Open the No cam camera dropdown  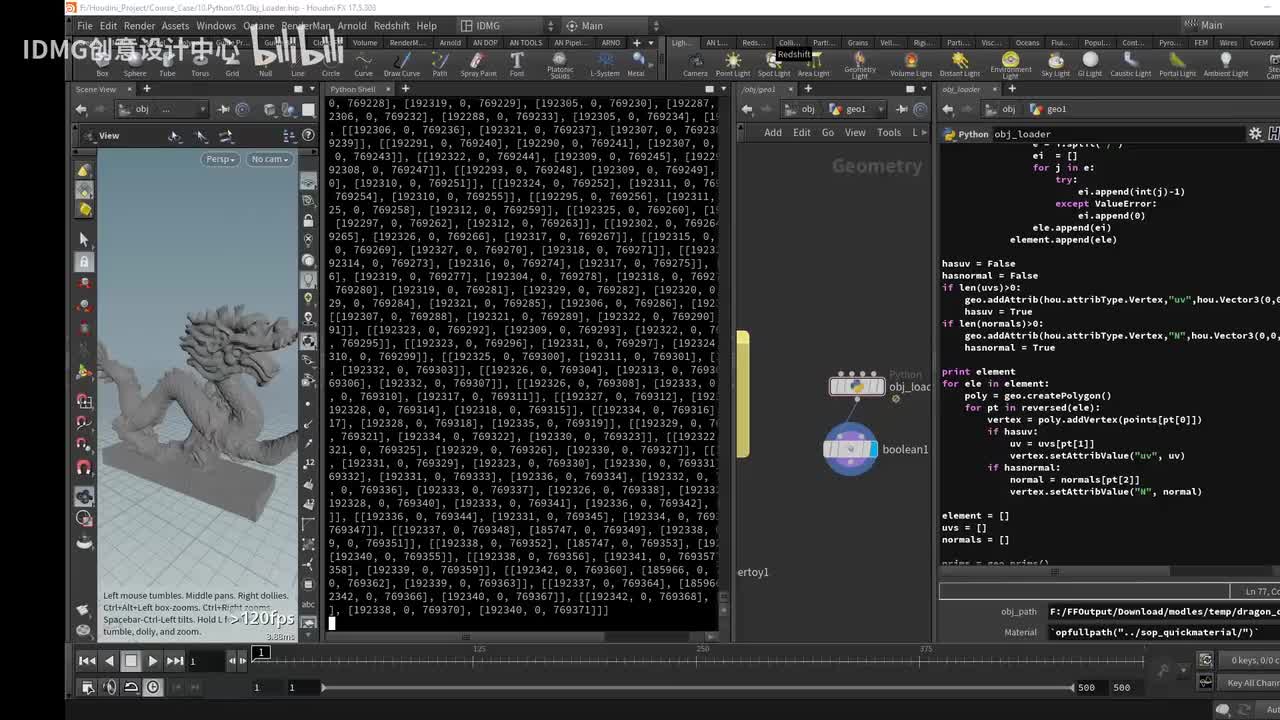[270, 159]
